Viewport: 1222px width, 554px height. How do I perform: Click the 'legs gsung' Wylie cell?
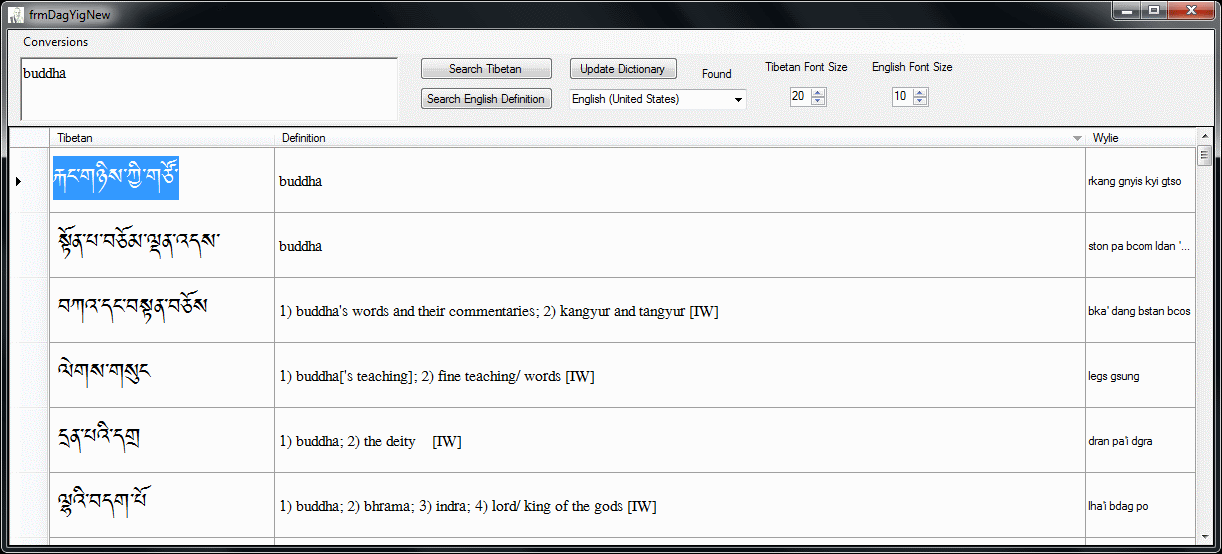[1140, 375]
